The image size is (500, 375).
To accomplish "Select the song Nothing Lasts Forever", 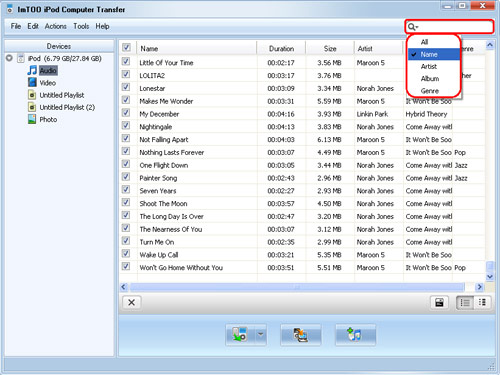I will coord(172,152).
